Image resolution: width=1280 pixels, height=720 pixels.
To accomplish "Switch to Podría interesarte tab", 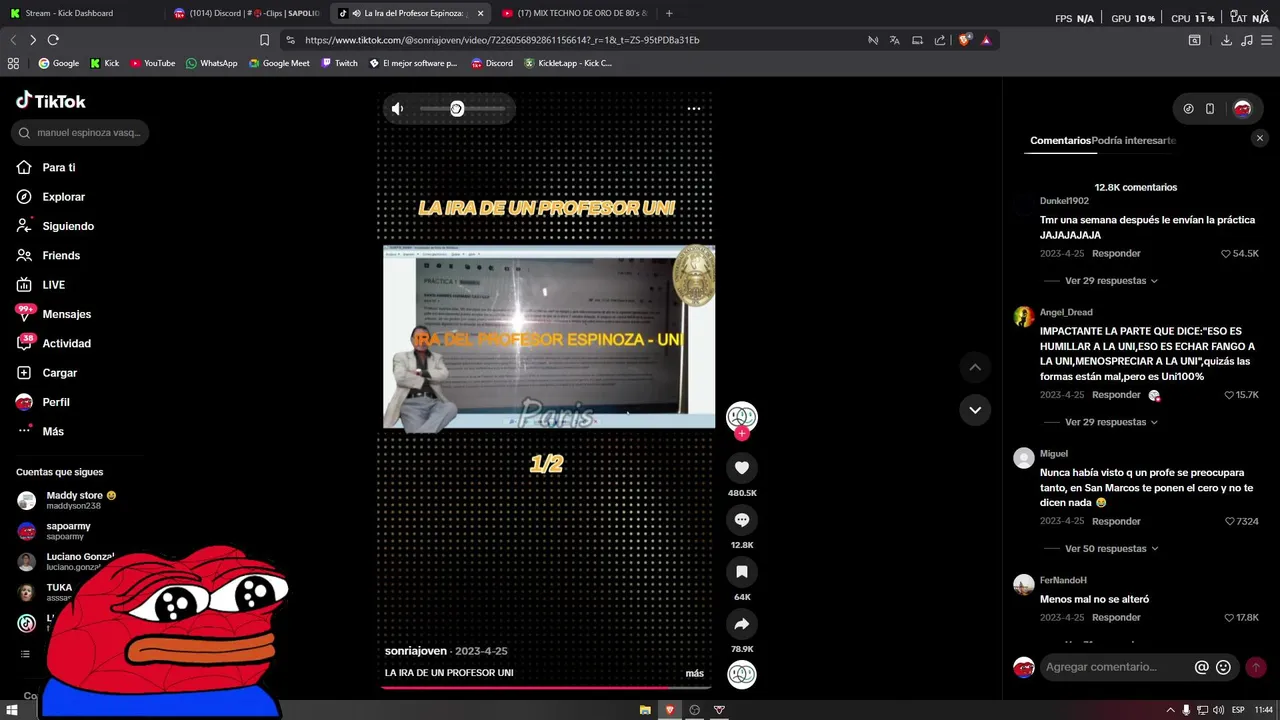I will click(1134, 141).
